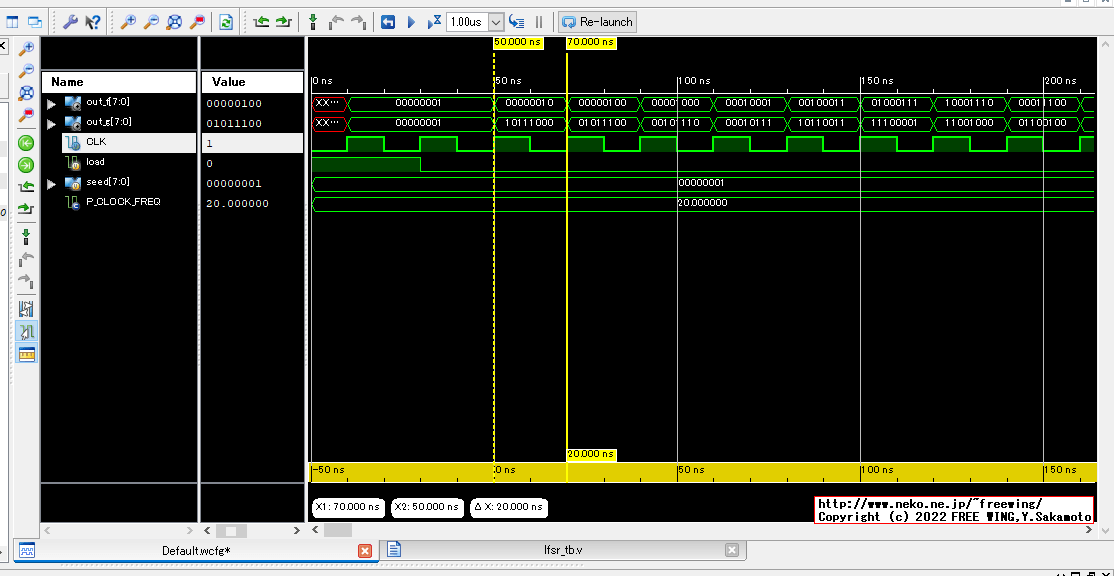
Task: Switch to the Default.wcfg* tab
Action: [195, 550]
